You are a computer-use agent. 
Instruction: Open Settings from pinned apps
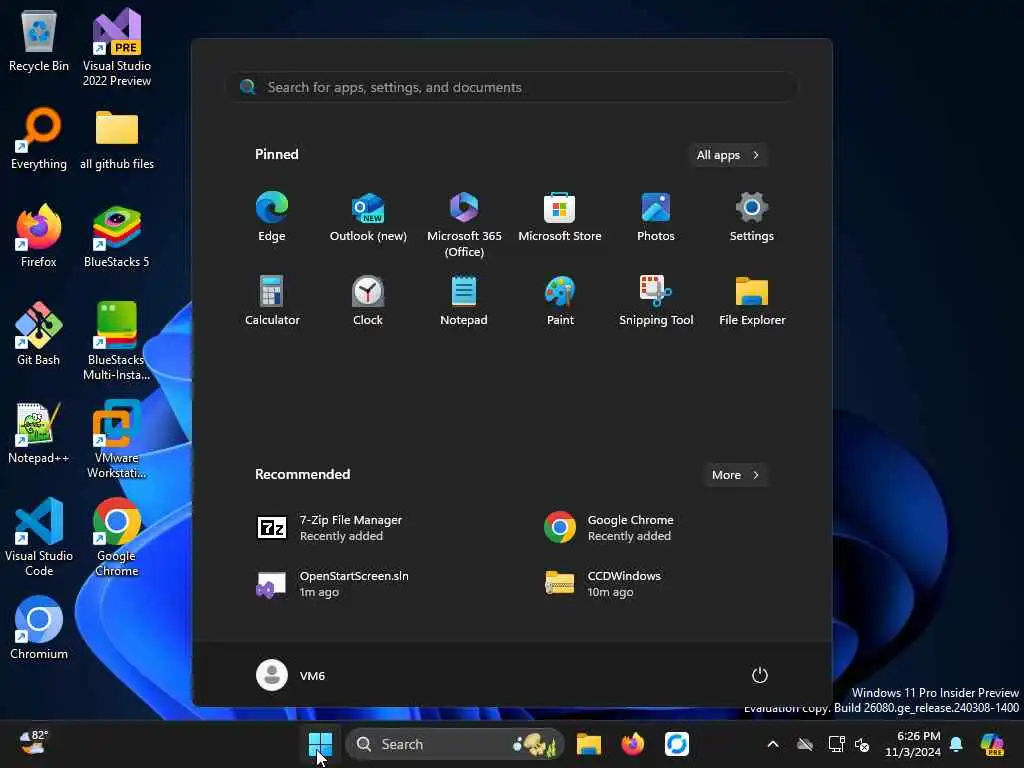pyautogui.click(x=752, y=217)
